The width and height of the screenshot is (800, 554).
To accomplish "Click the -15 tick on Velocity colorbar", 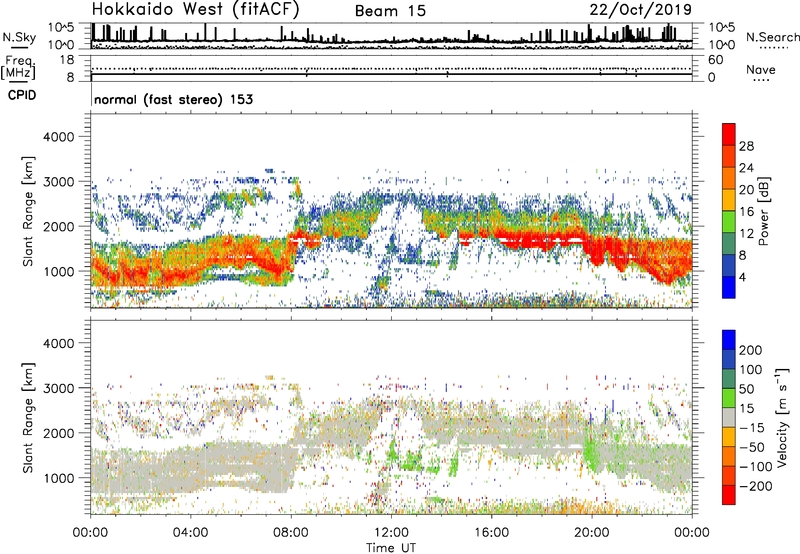I will (751, 427).
